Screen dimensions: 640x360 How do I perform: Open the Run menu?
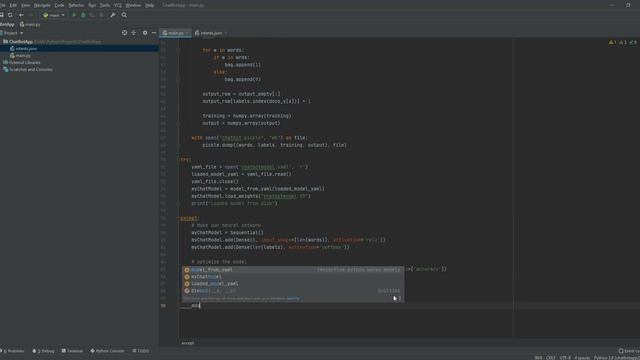[92, 5]
